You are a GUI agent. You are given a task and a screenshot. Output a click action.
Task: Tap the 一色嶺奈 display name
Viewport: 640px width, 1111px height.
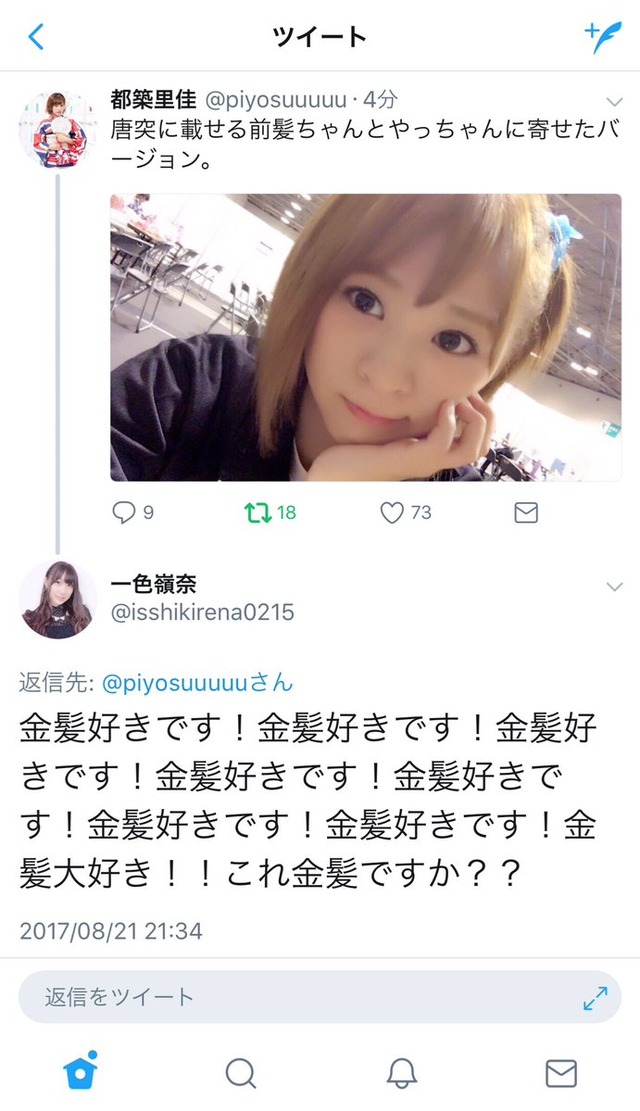(x=153, y=585)
